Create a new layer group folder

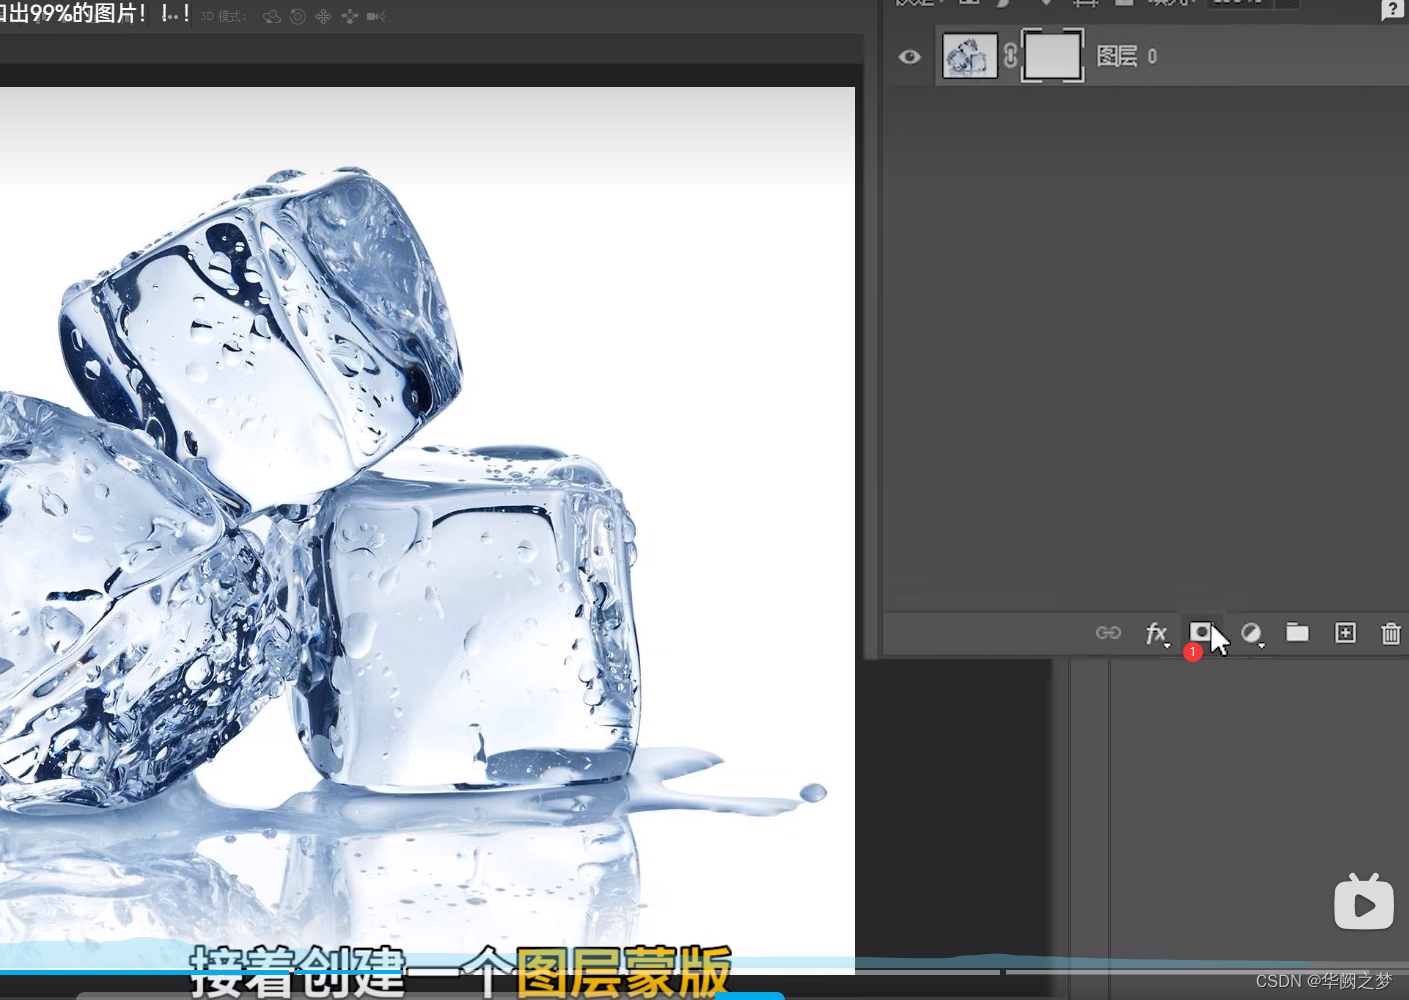click(x=1297, y=632)
